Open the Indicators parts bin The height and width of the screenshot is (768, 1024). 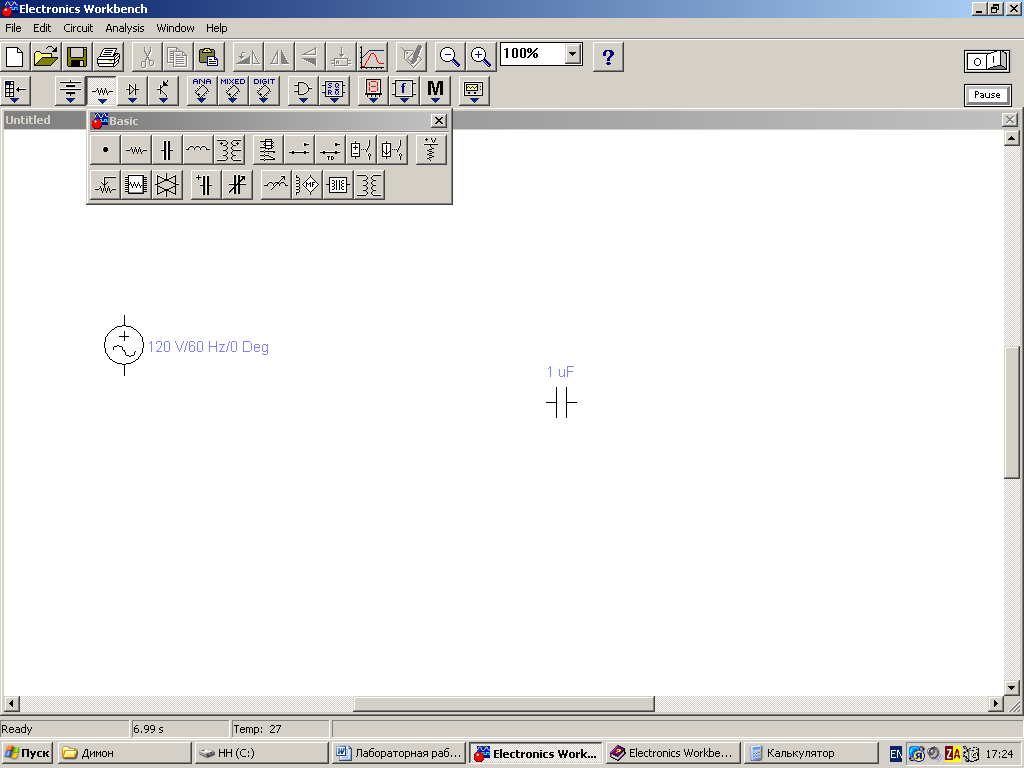pyautogui.click(x=373, y=91)
